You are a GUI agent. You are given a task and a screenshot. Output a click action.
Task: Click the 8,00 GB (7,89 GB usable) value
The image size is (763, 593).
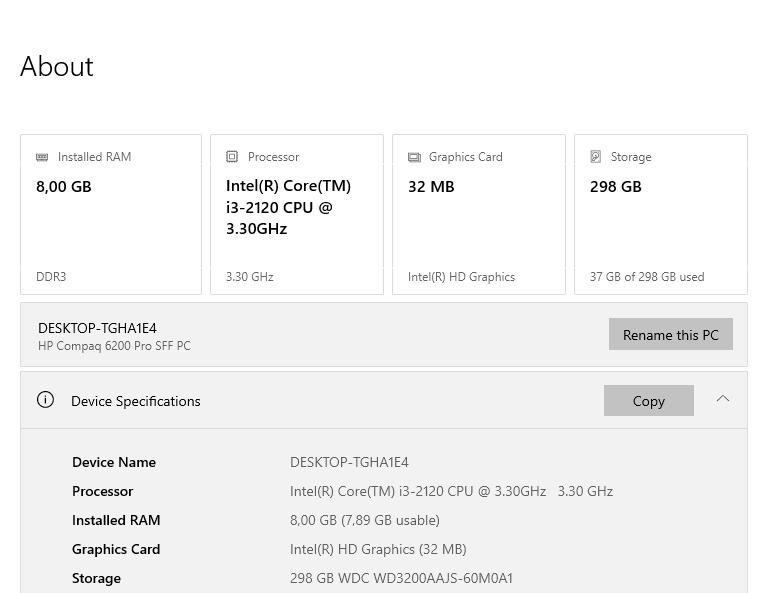click(365, 520)
